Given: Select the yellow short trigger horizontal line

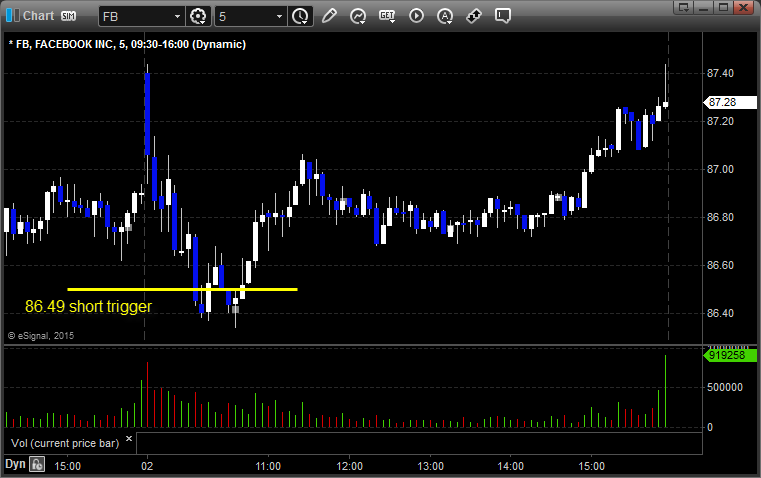Looking at the screenshot, I should click(182, 289).
